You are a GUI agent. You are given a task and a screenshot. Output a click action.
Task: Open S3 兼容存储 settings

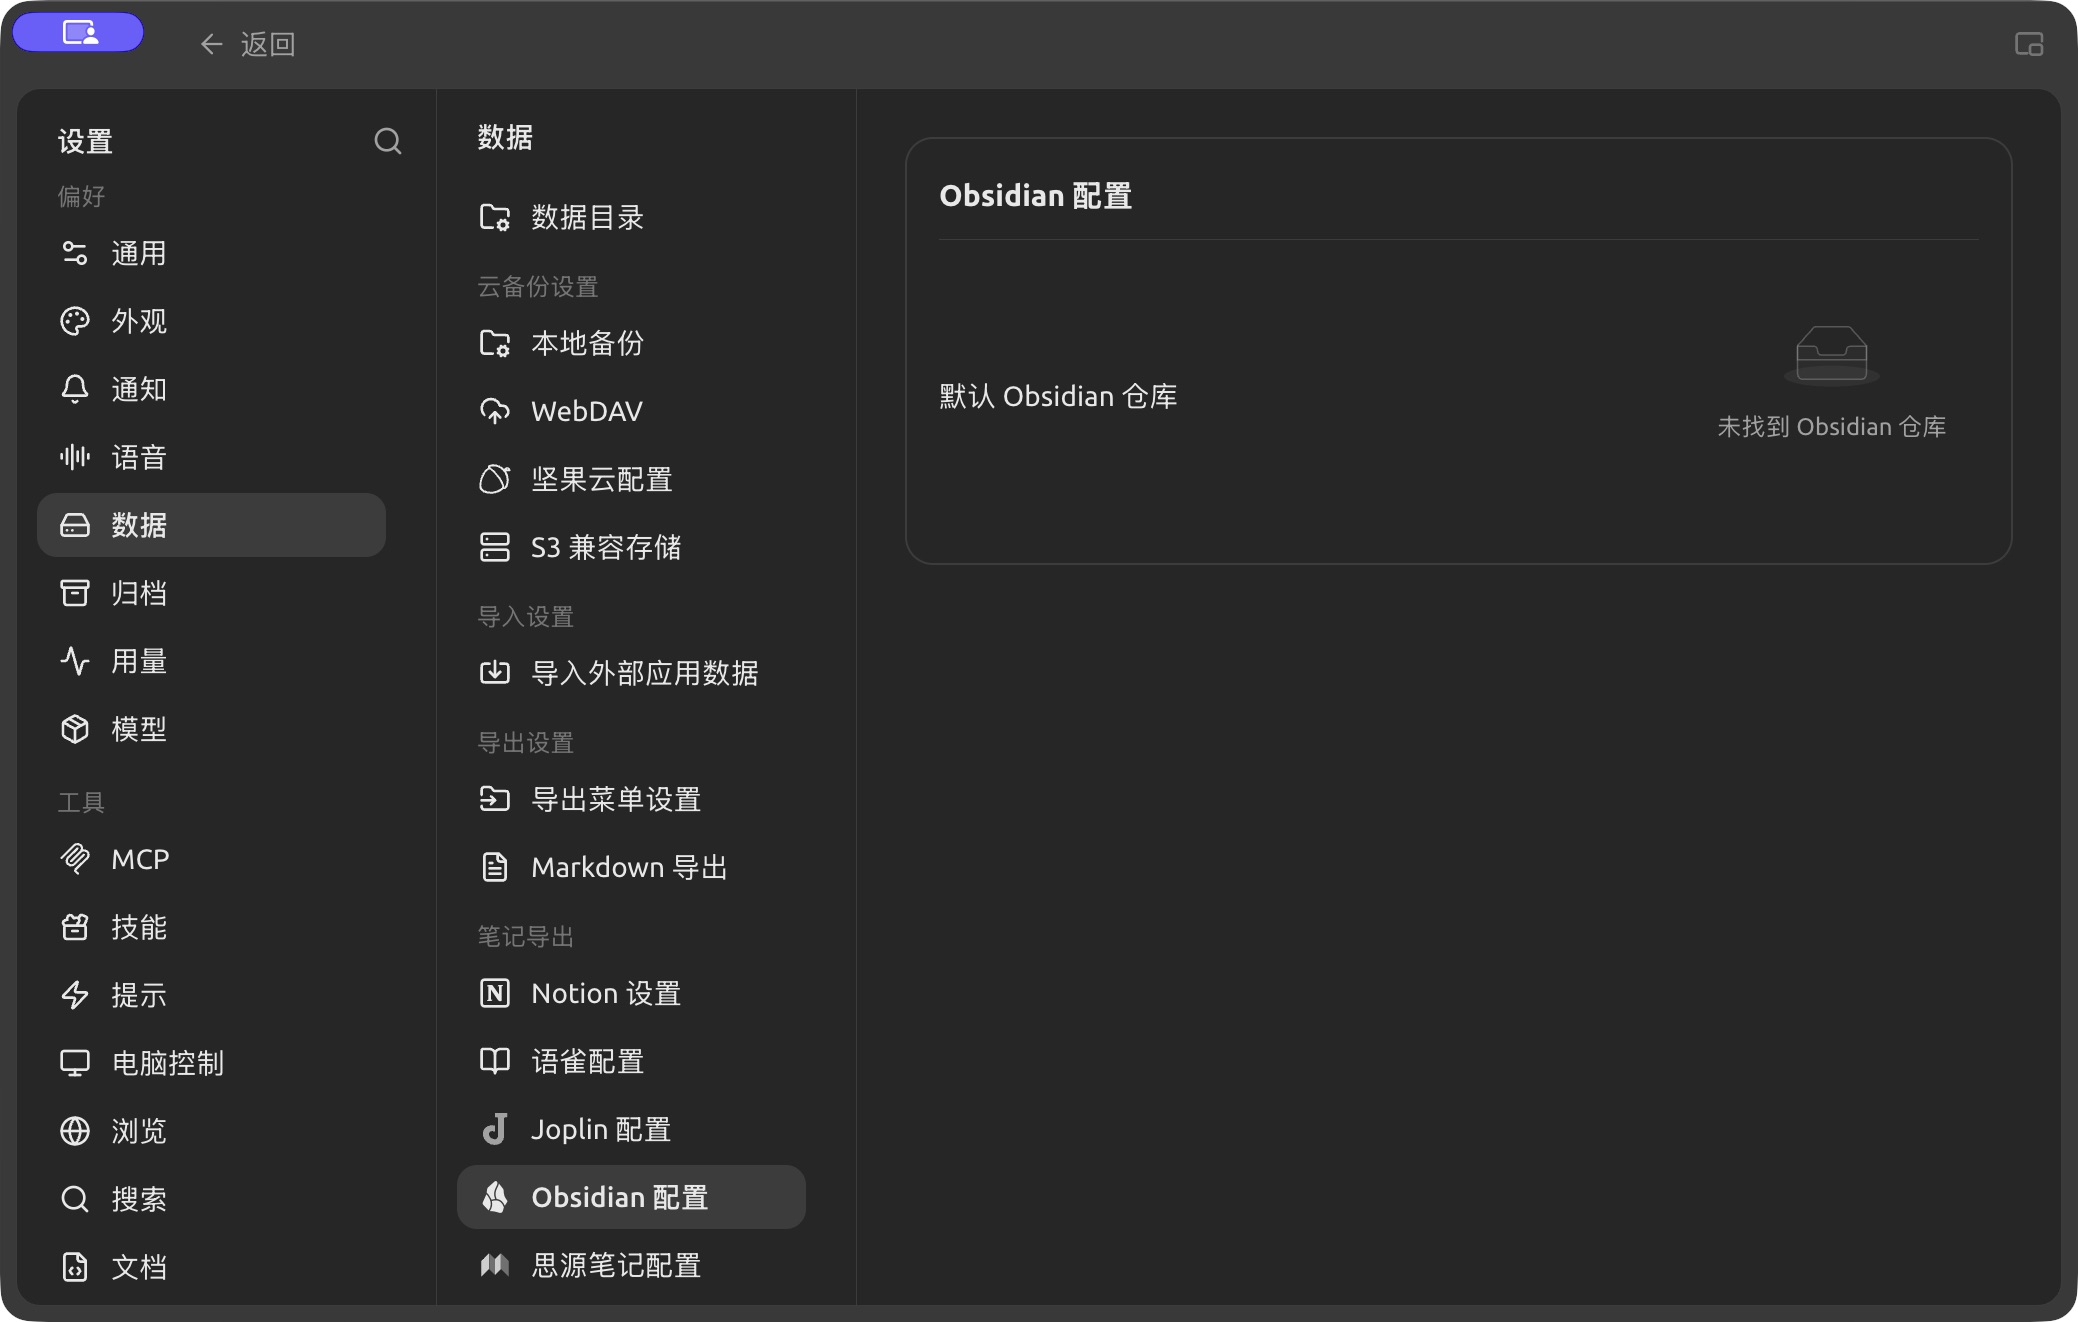[x=631, y=547]
